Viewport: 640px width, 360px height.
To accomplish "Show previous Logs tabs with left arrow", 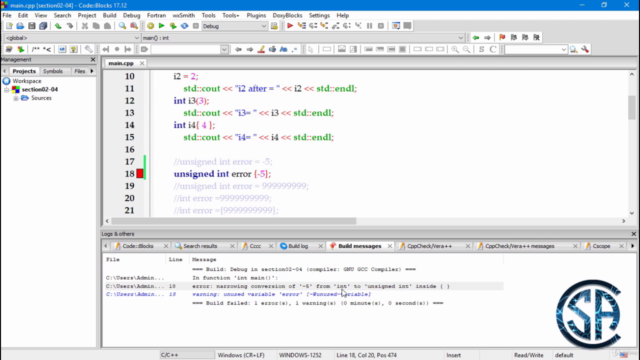I will click(x=106, y=246).
